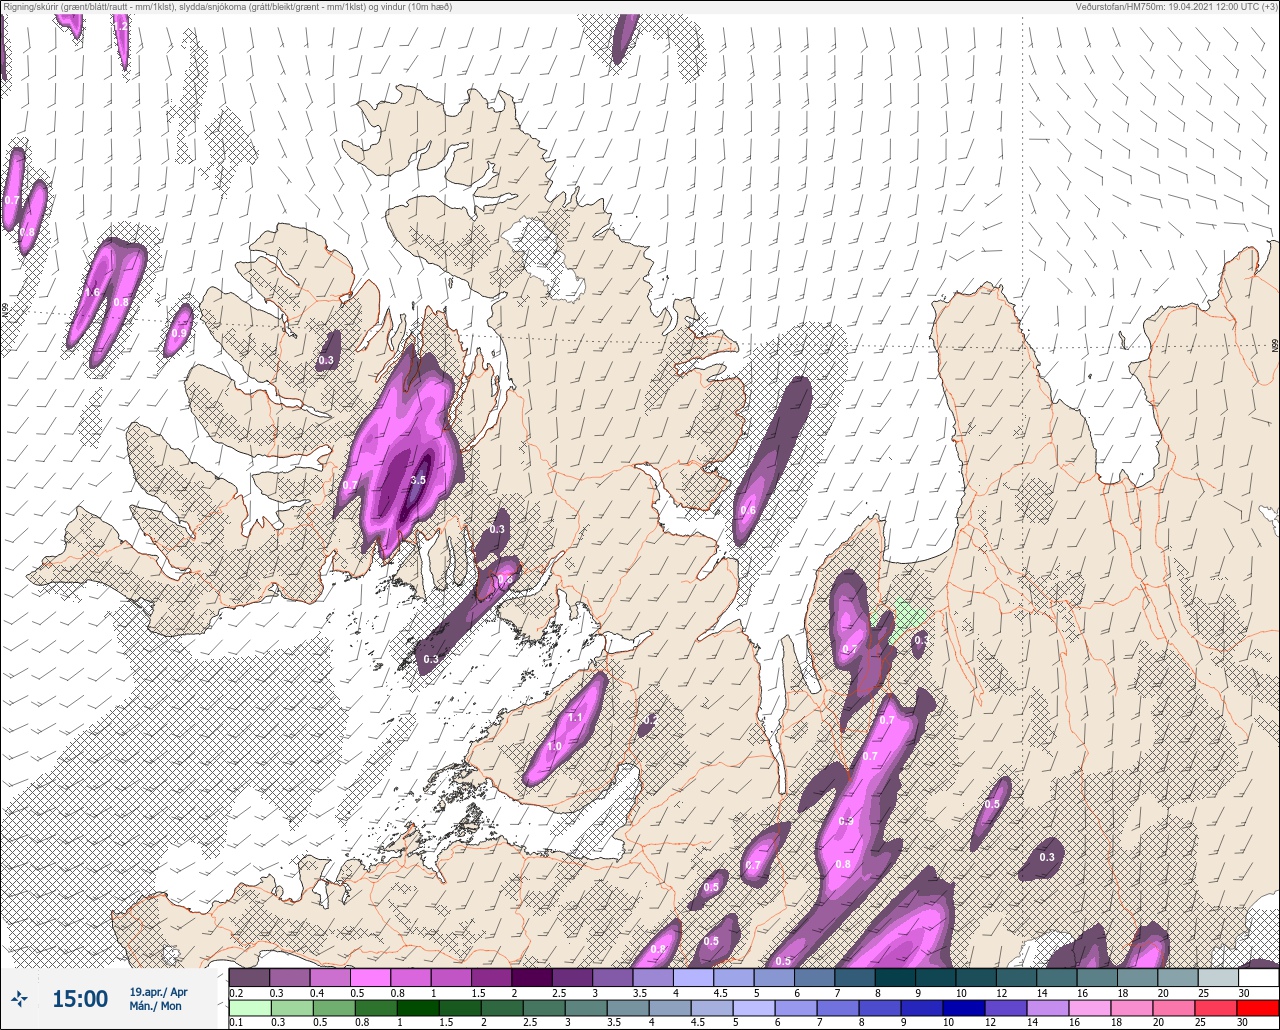Select the white 30 swatch, top legend row

pyautogui.click(x=1258, y=977)
